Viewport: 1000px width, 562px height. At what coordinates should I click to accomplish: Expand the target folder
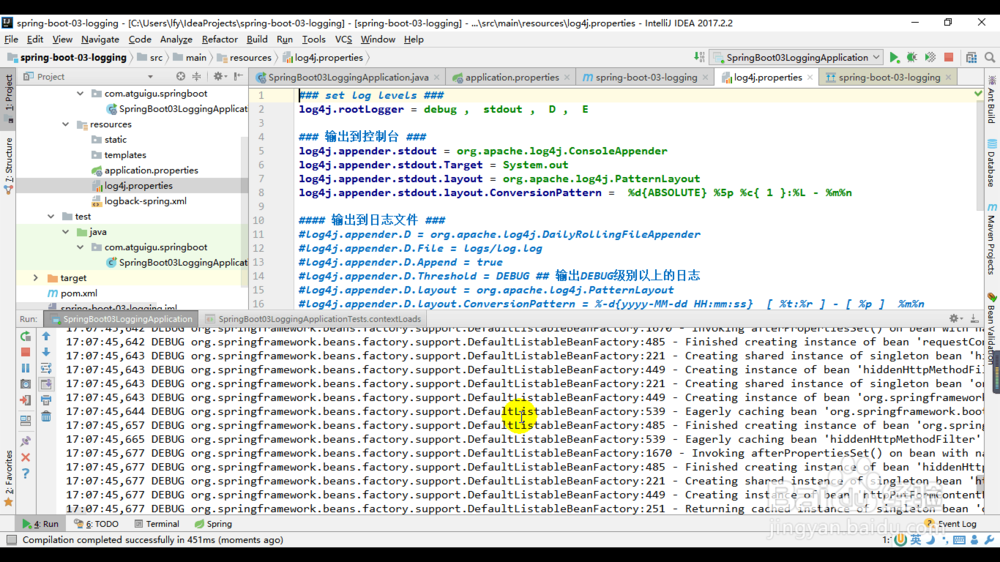36,278
